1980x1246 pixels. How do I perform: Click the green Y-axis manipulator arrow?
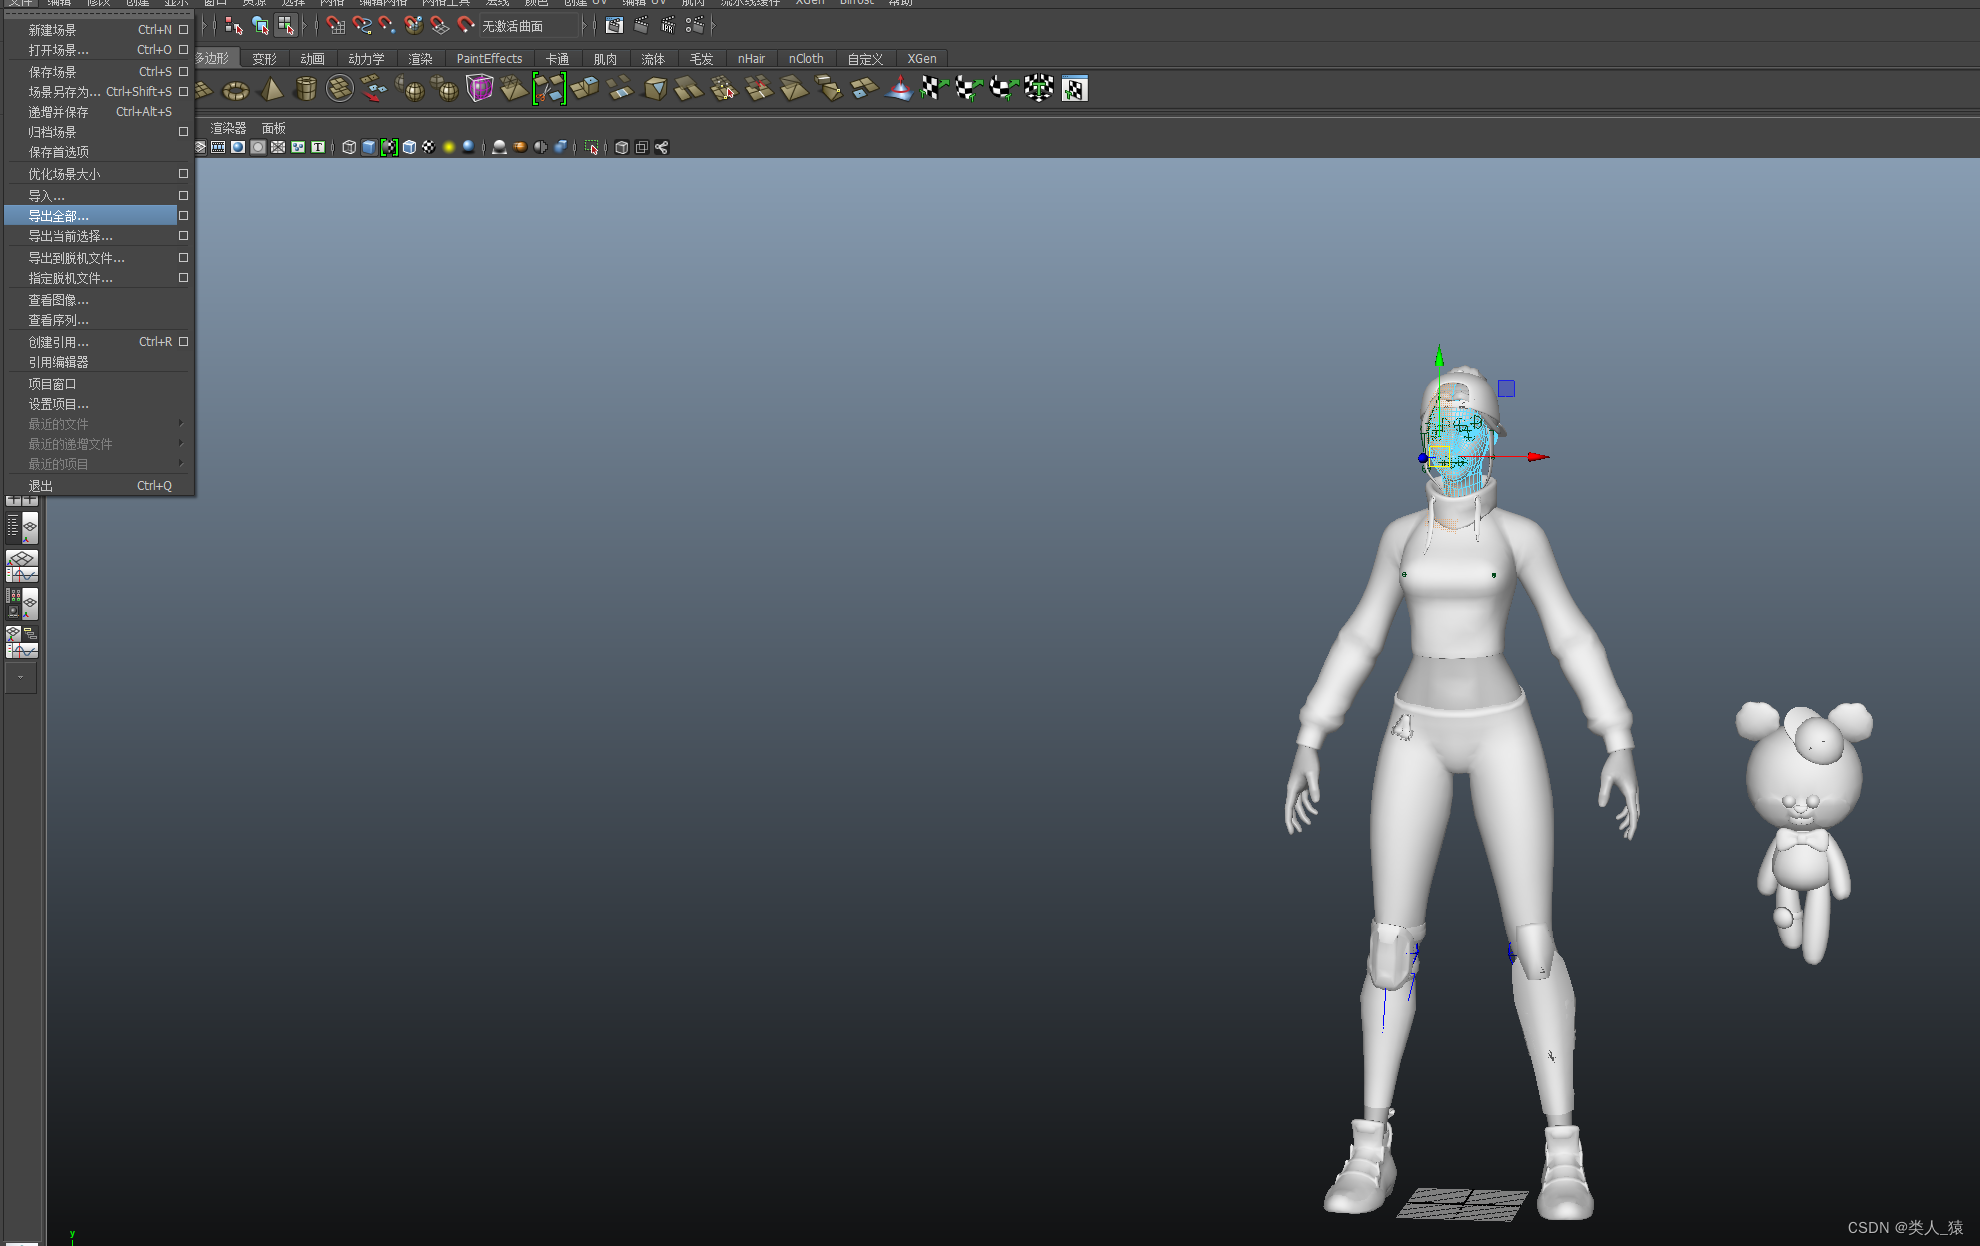1439,356
